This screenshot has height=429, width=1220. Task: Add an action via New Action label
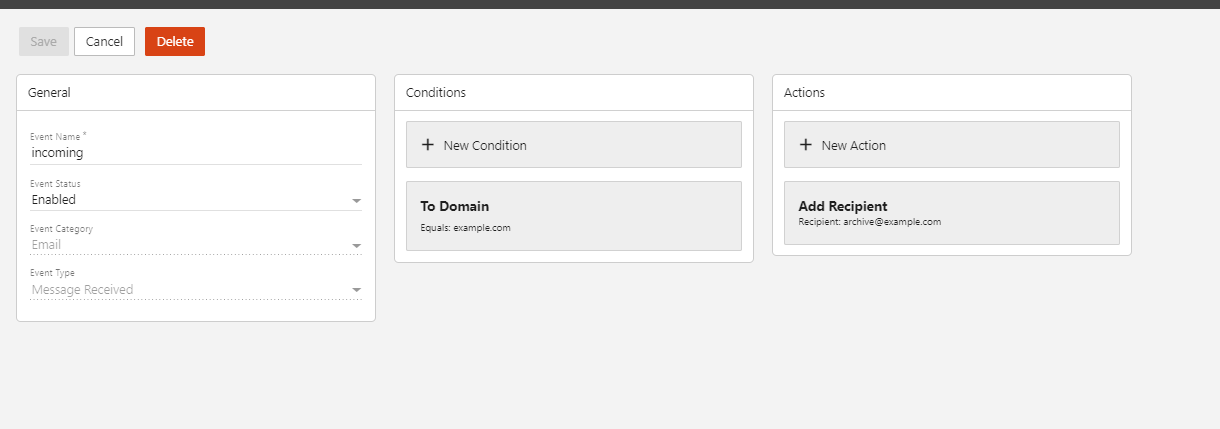pyautogui.click(x=854, y=145)
